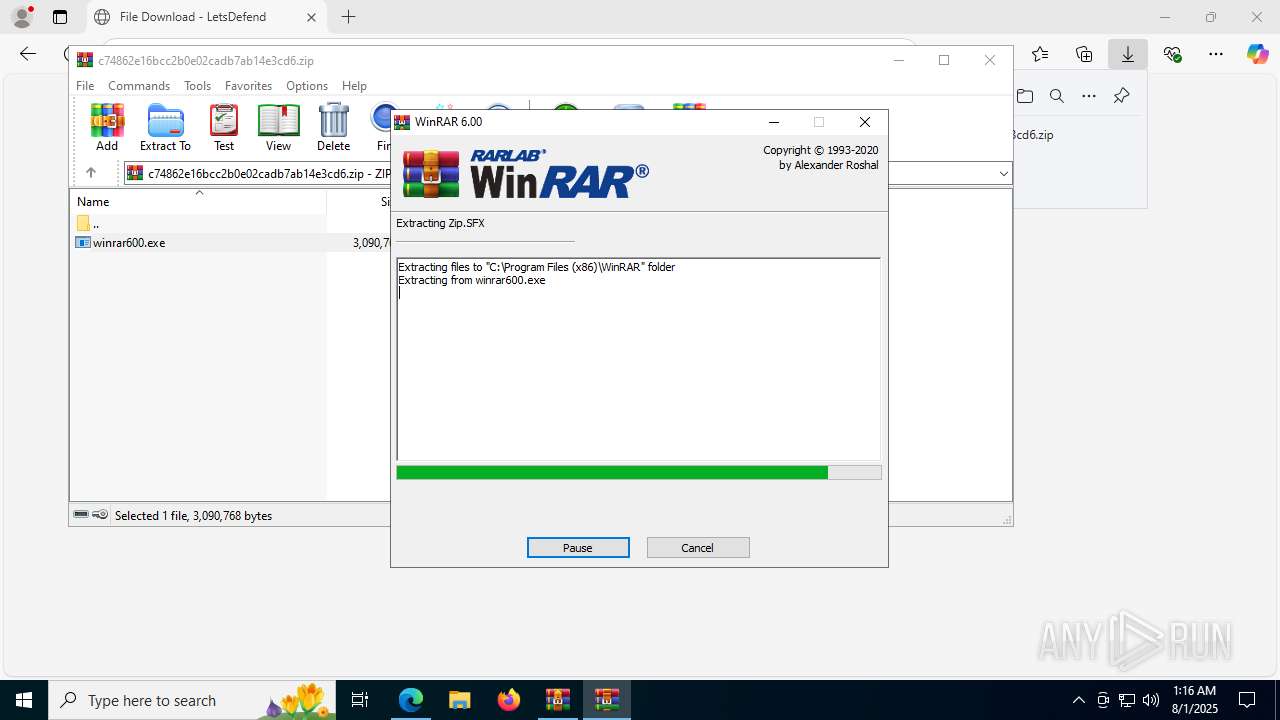Click the extraction log text area
The width and height of the screenshot is (1280, 720).
click(x=639, y=359)
